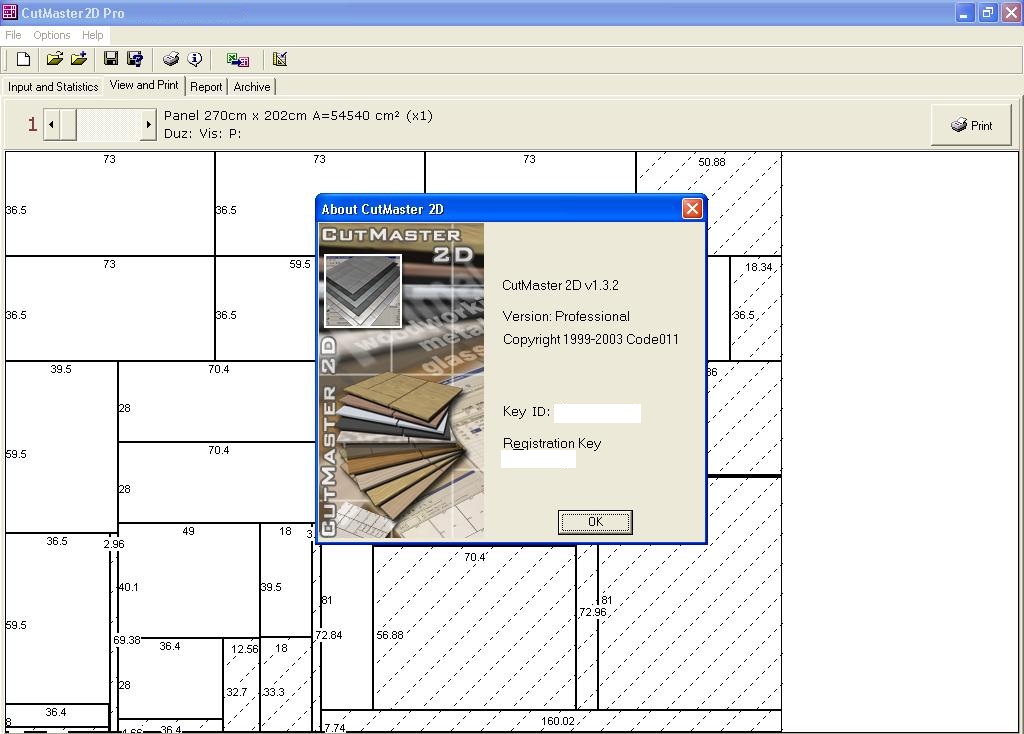Open the Help menu
The width and height of the screenshot is (1024, 734).
(92, 35)
